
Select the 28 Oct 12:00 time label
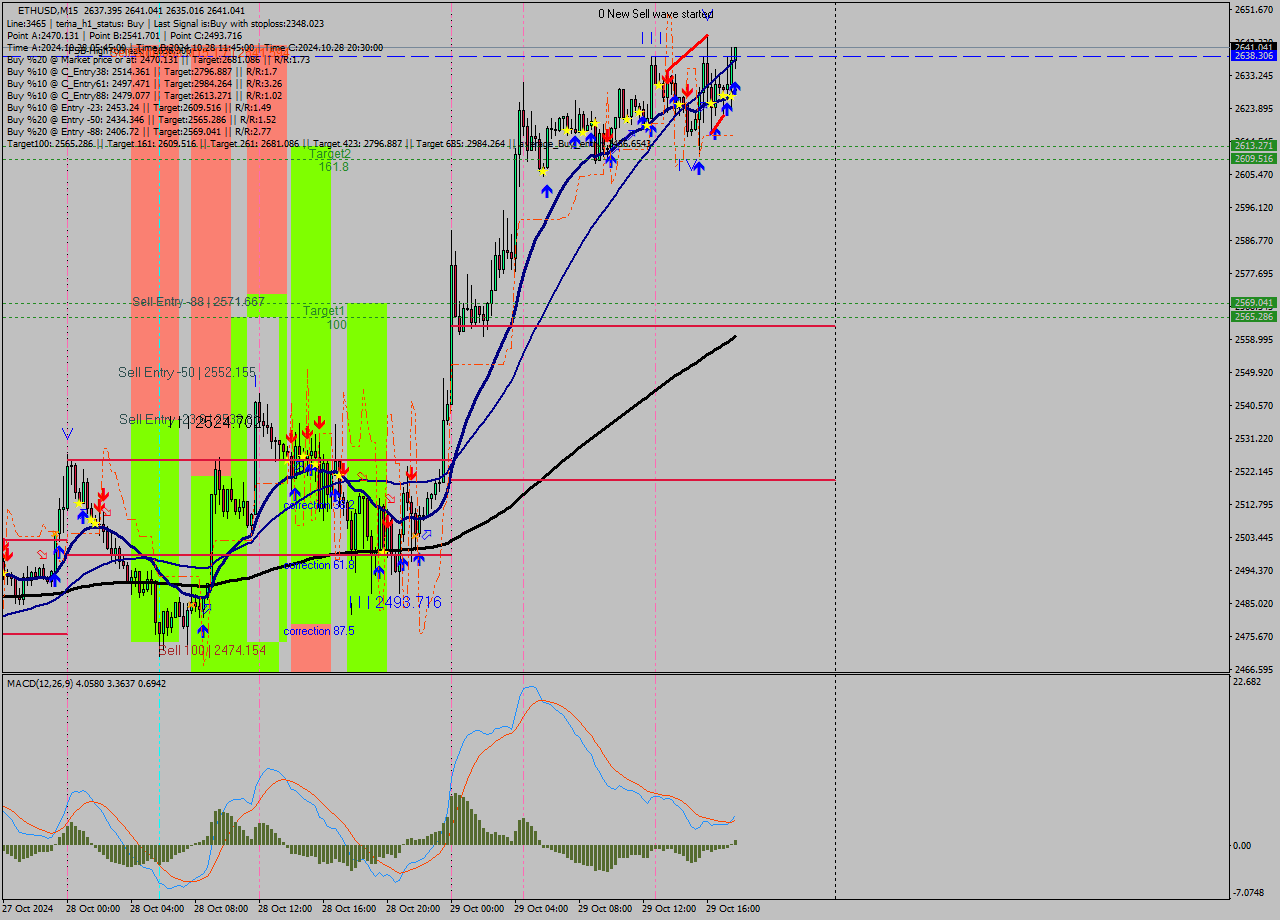(285, 909)
